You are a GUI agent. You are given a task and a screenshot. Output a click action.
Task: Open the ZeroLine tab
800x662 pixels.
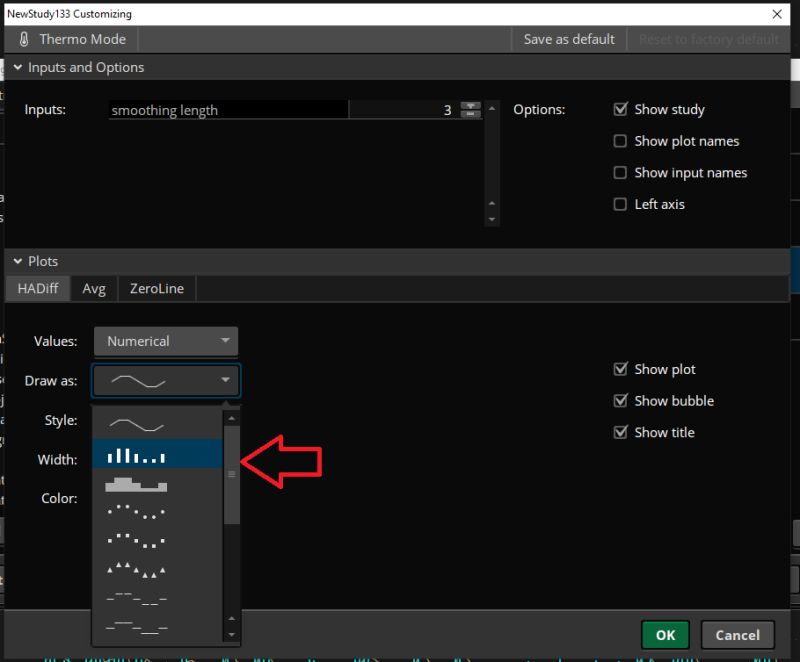(156, 288)
